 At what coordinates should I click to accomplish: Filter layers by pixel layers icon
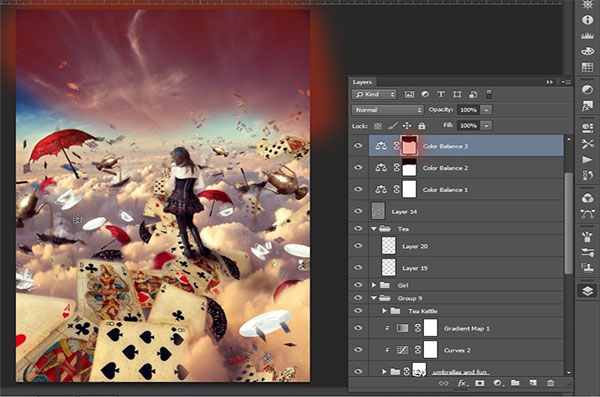[409, 94]
